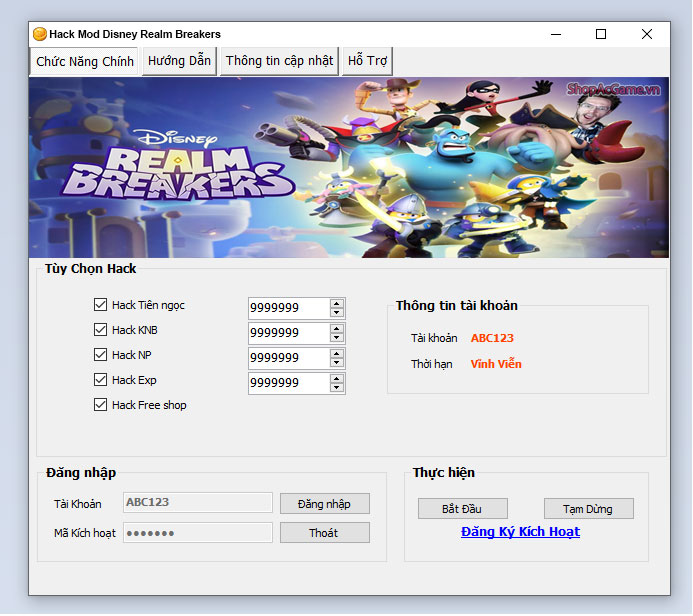Increase the Hack KNB value with up arrow
Image resolution: width=693 pixels, height=616 pixels.
tap(337, 329)
